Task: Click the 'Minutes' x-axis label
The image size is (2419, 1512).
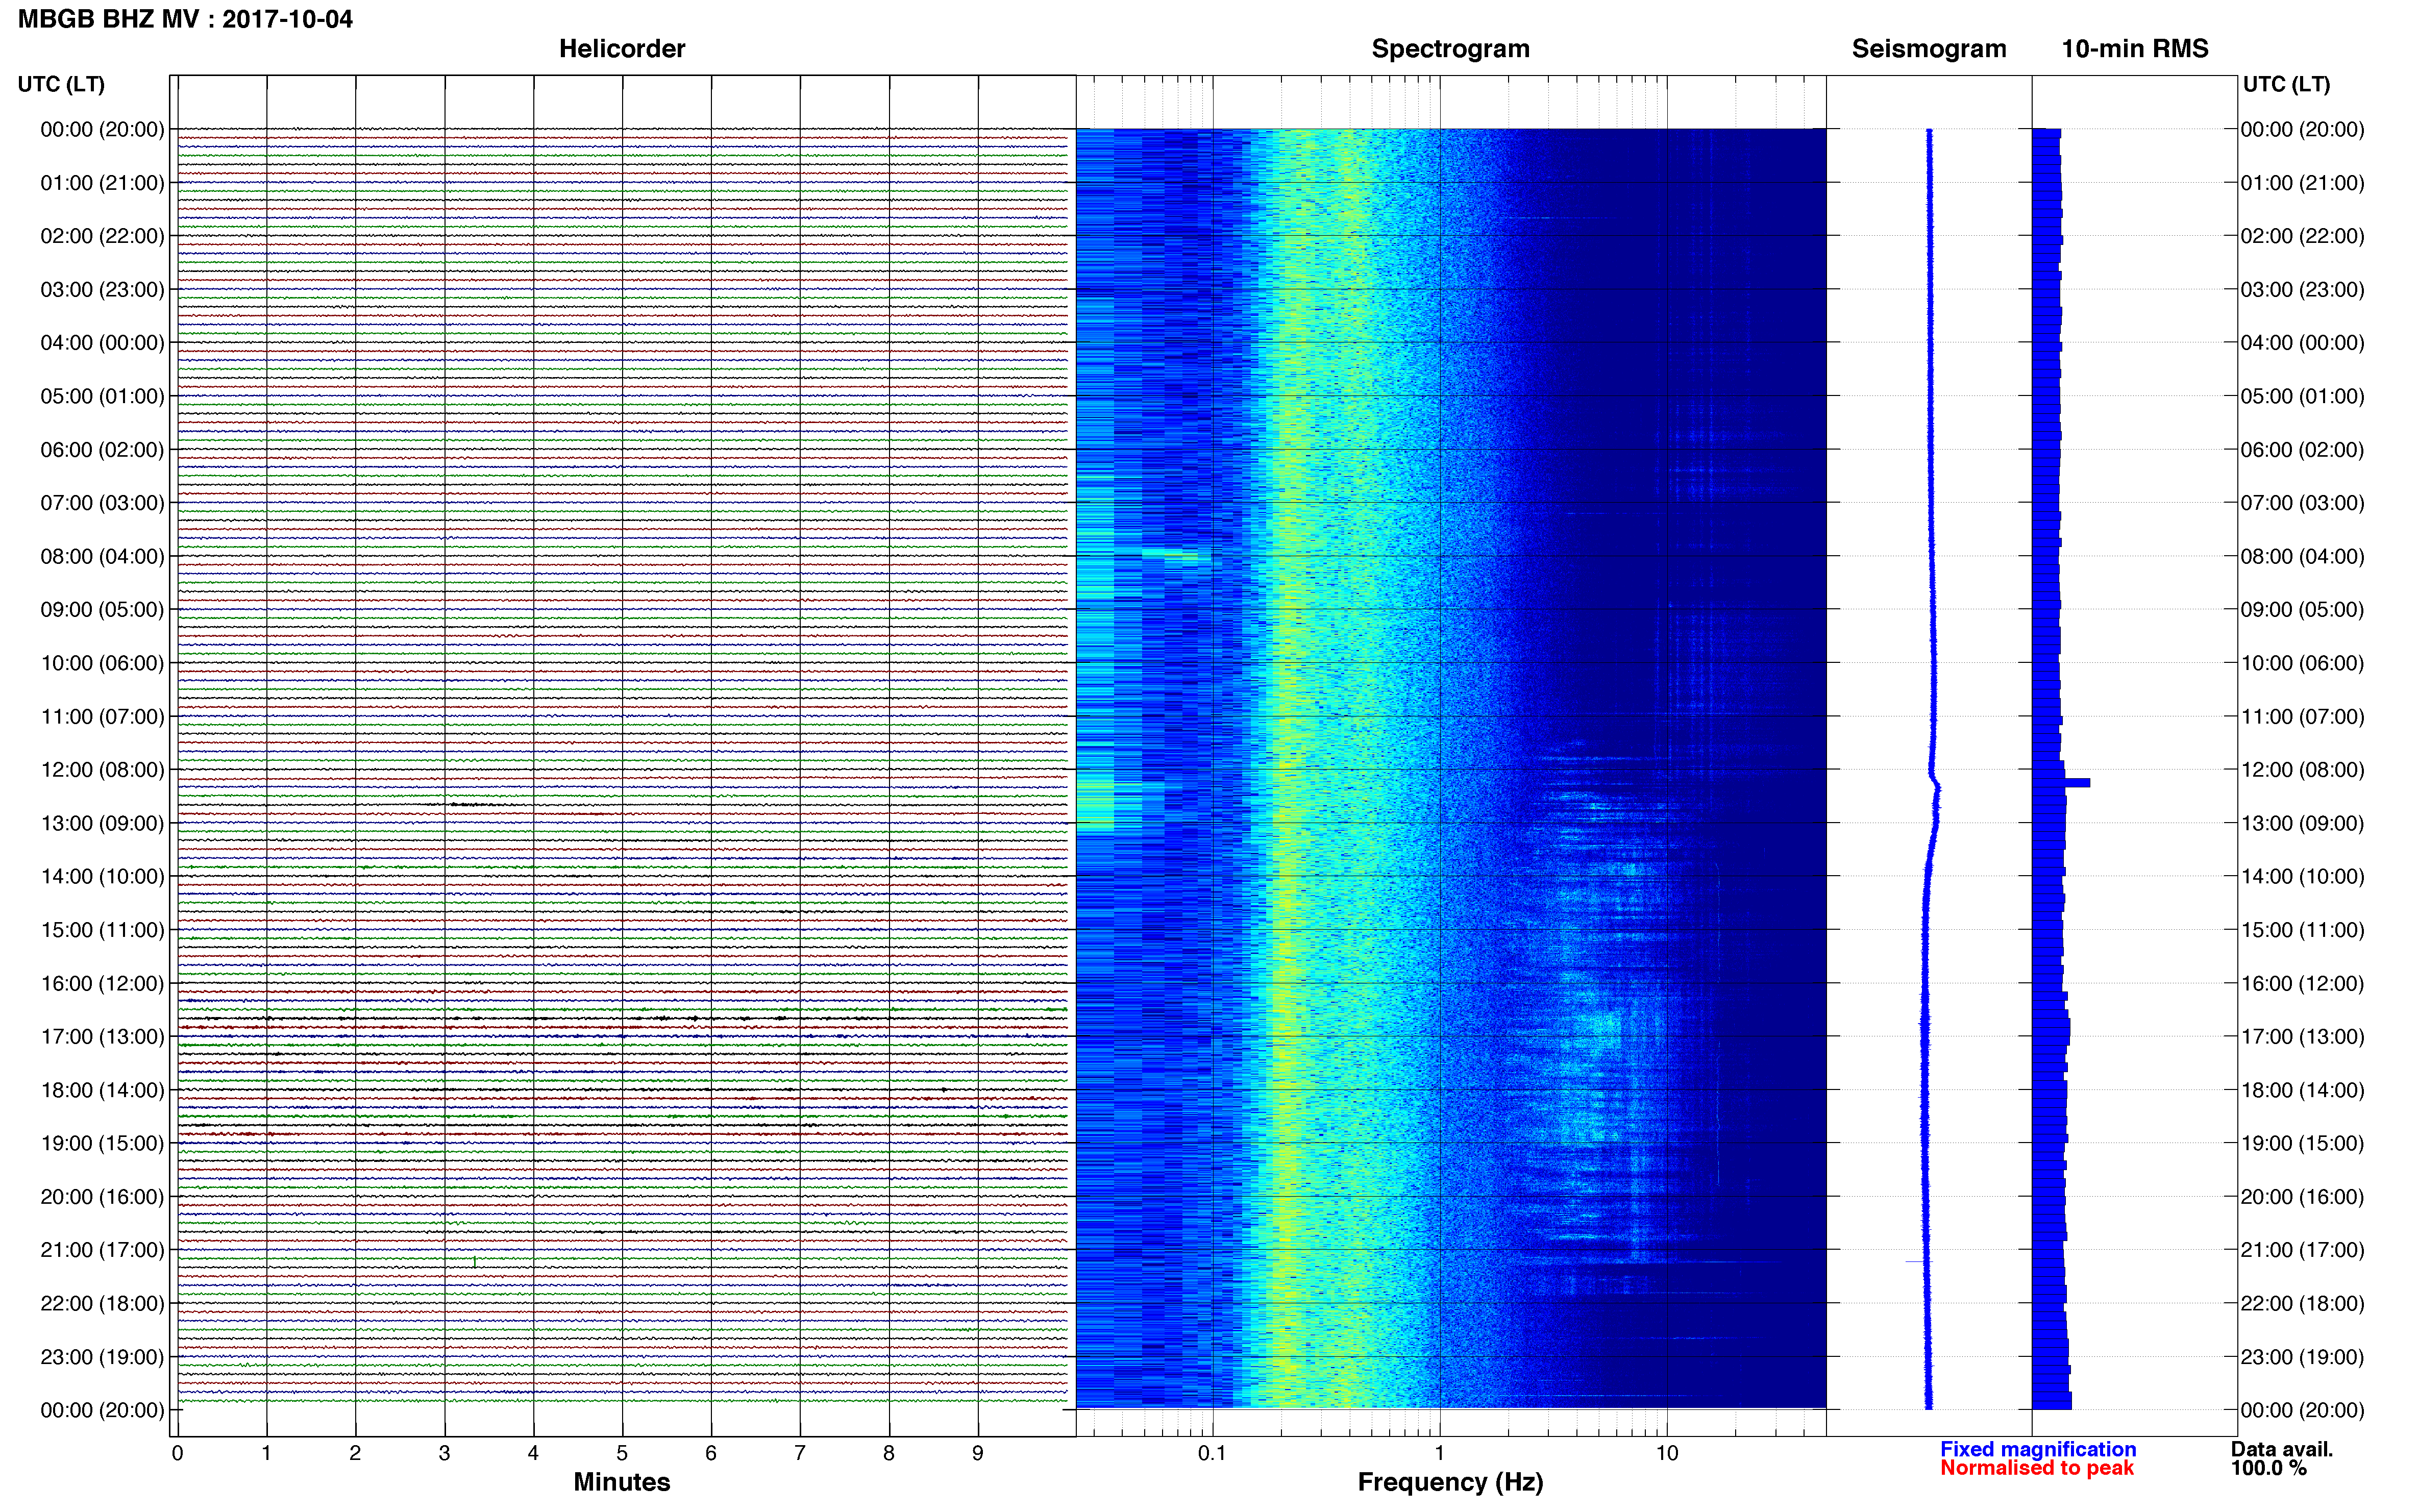Action: click(x=621, y=1482)
